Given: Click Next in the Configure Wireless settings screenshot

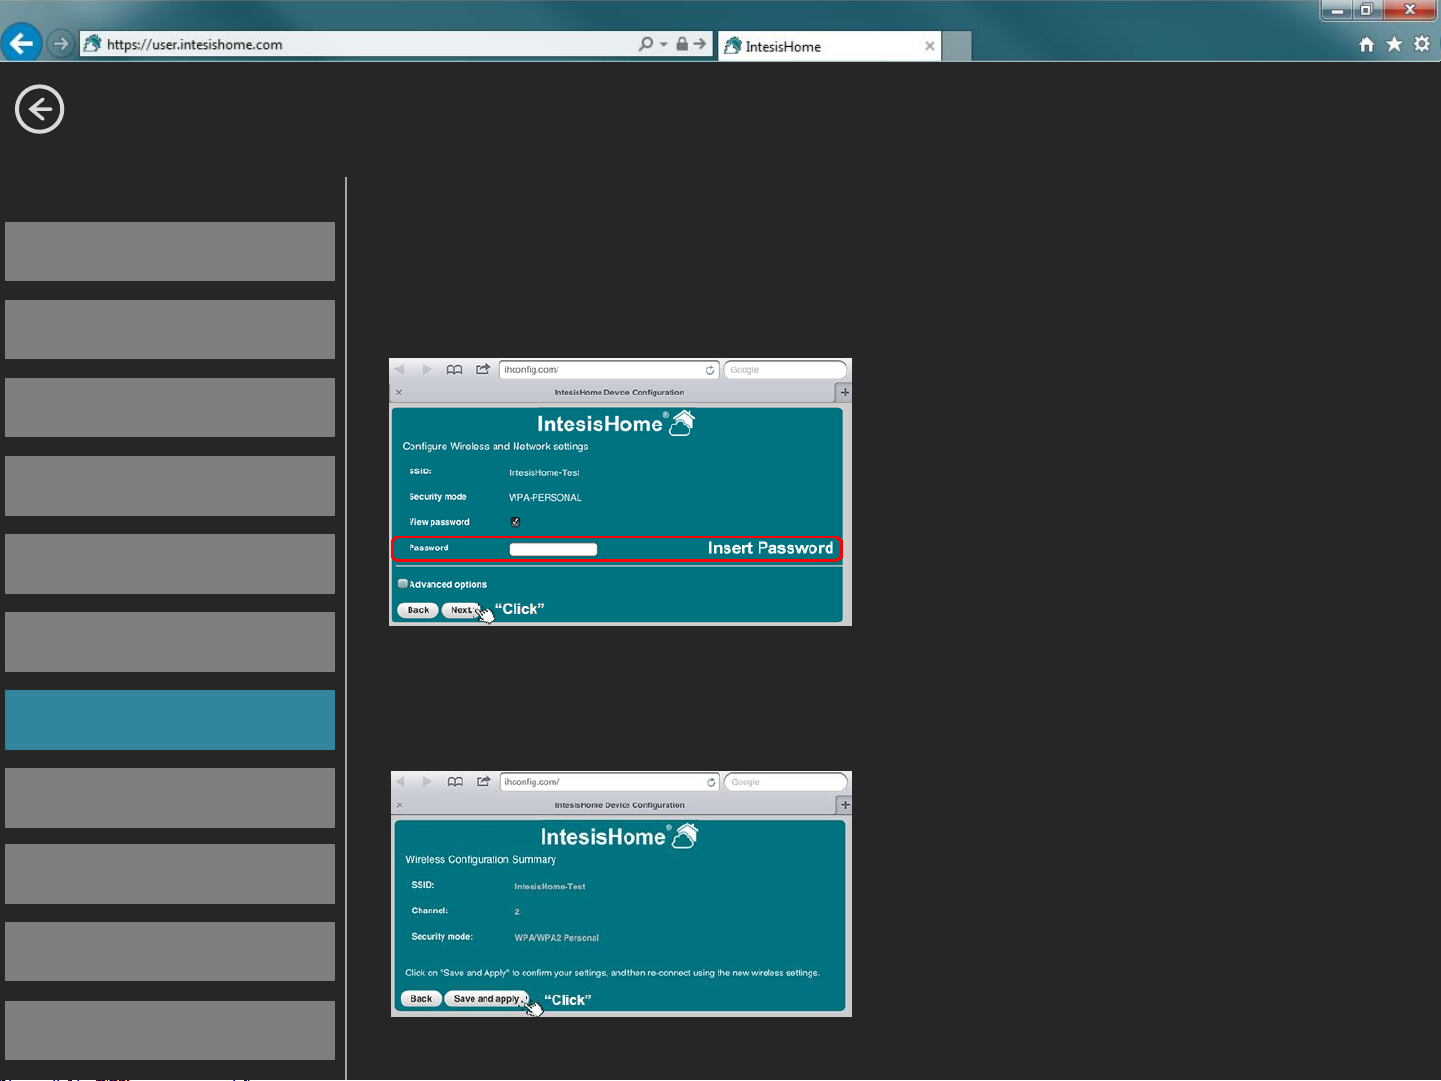Looking at the screenshot, I should 461,610.
